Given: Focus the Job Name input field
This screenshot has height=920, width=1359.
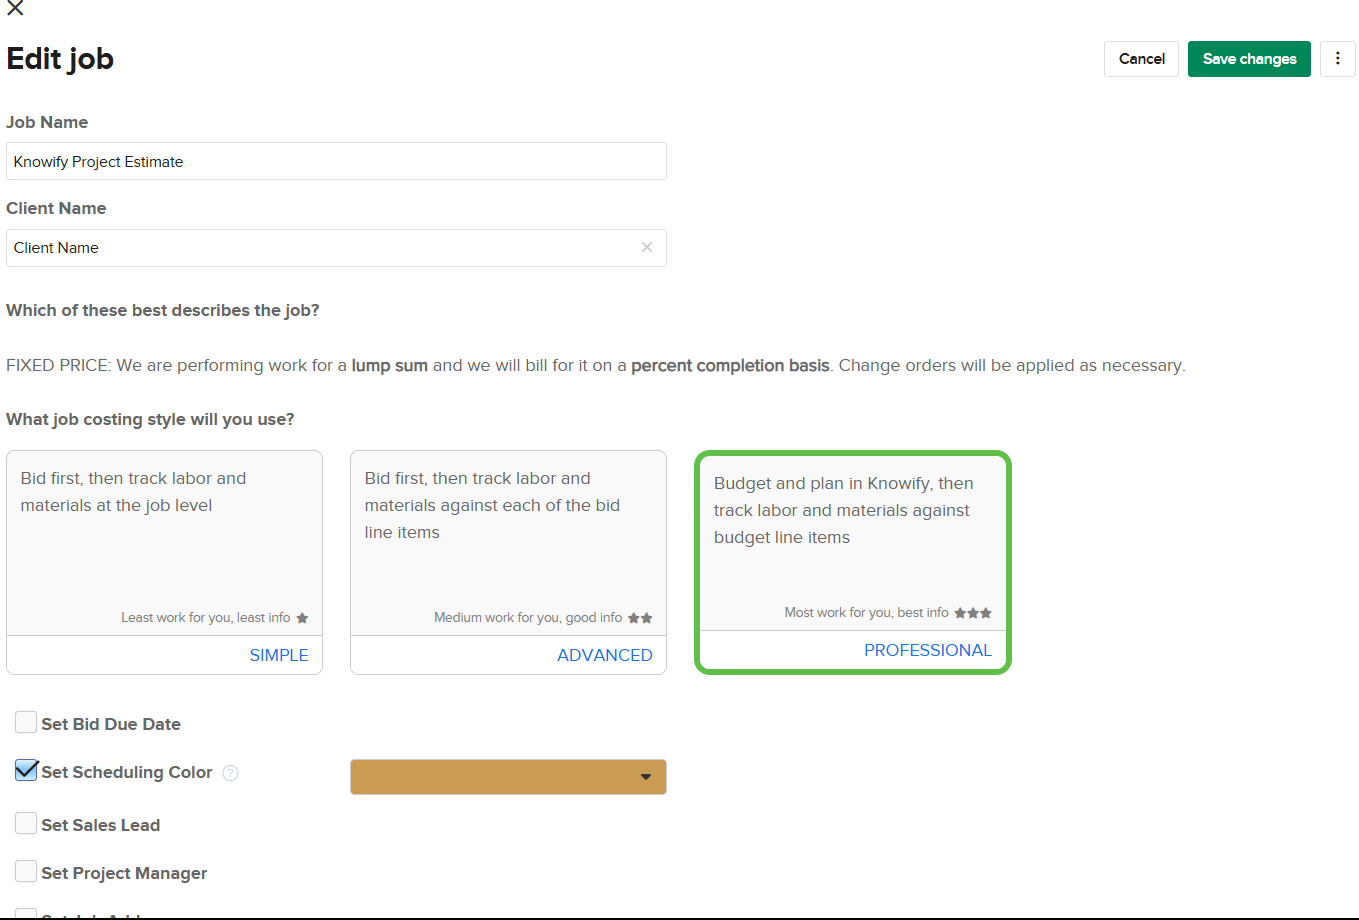Looking at the screenshot, I should click(x=336, y=161).
